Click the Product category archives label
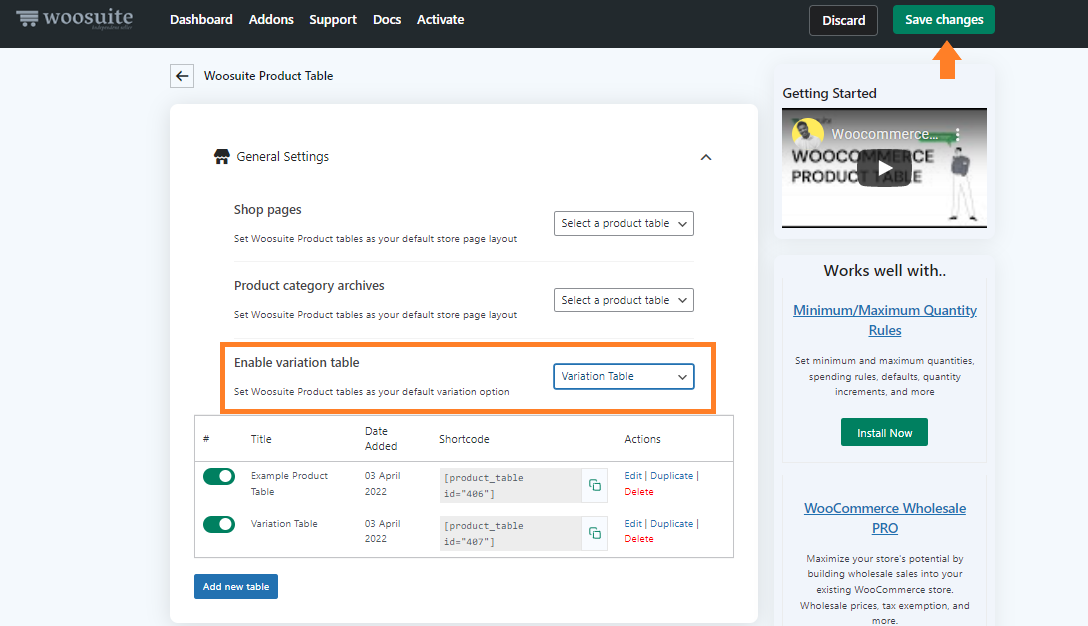This screenshot has width=1088, height=626. tap(309, 285)
